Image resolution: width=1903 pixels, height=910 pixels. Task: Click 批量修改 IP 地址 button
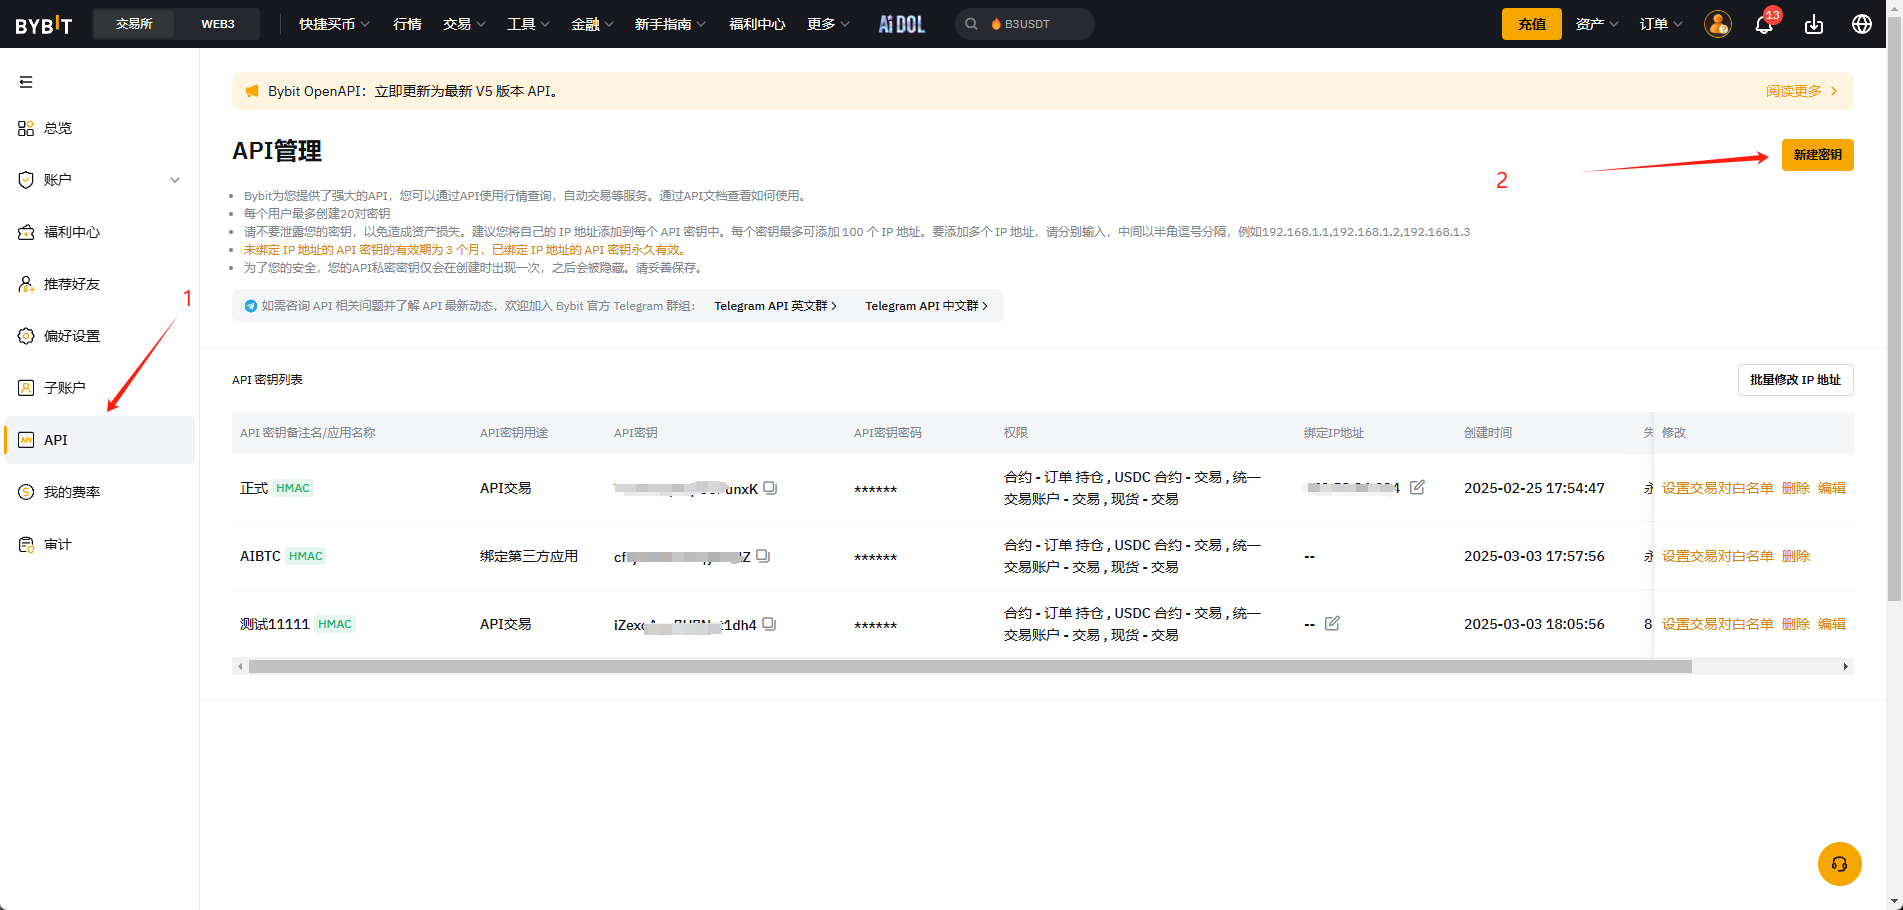point(1795,380)
